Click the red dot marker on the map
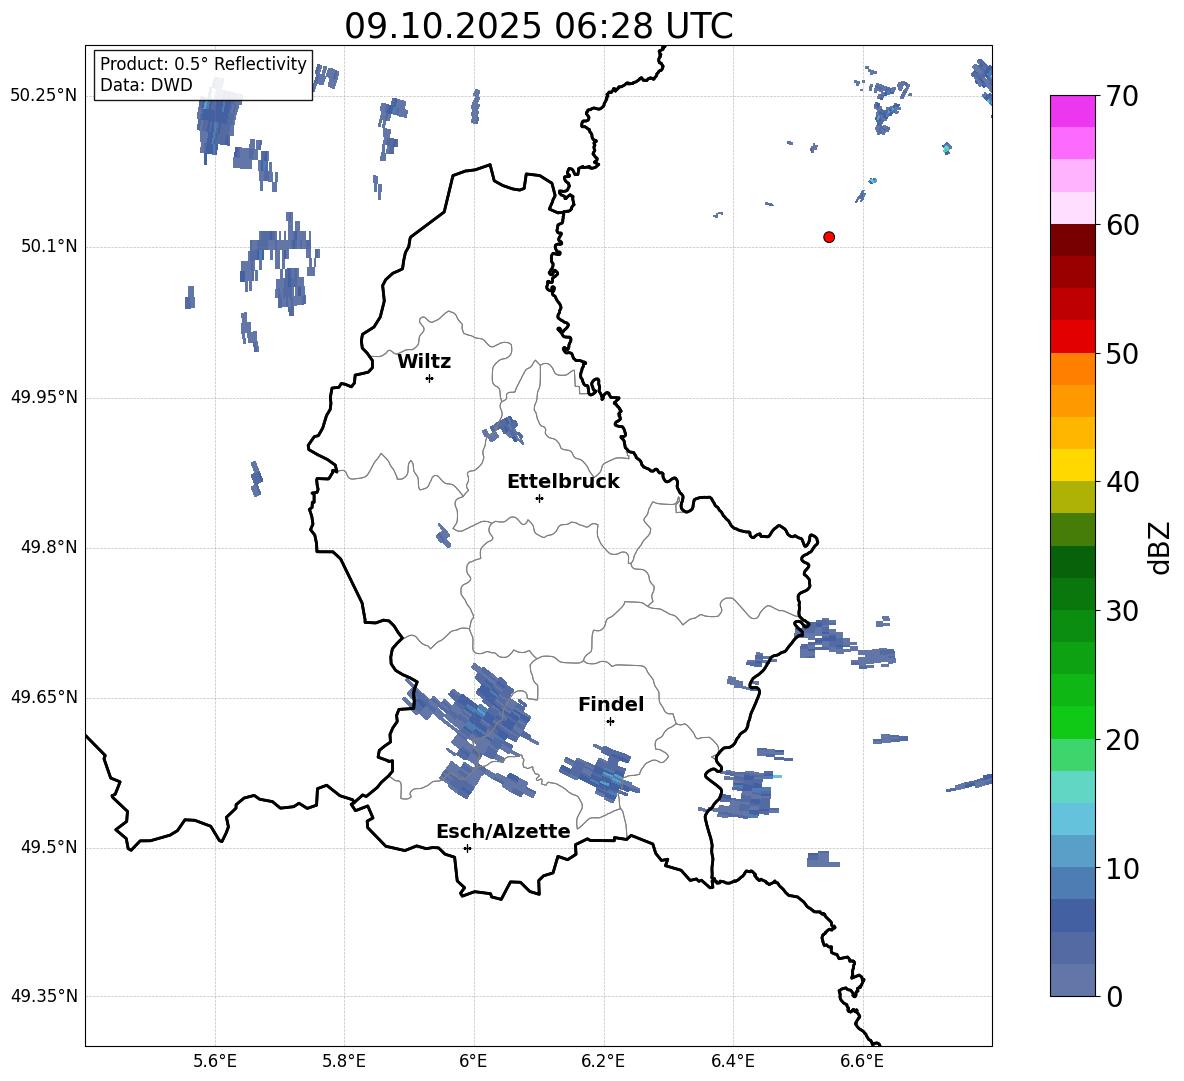This screenshot has width=1184, height=1081. pyautogui.click(x=829, y=237)
